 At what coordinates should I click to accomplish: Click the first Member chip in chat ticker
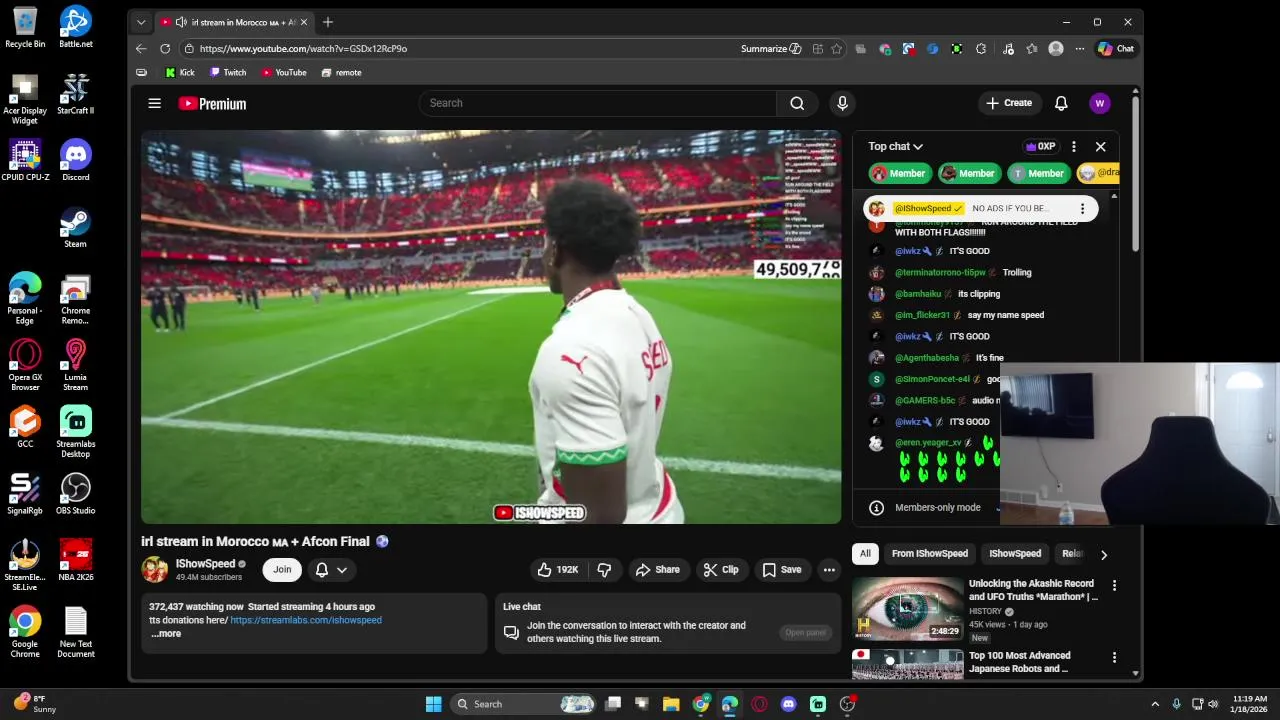coord(900,173)
